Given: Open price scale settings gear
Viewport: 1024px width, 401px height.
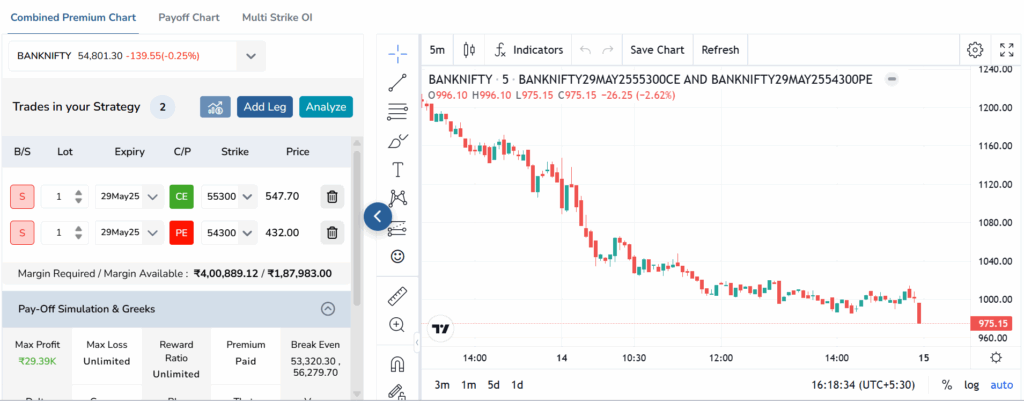Looking at the screenshot, I should 996,357.
